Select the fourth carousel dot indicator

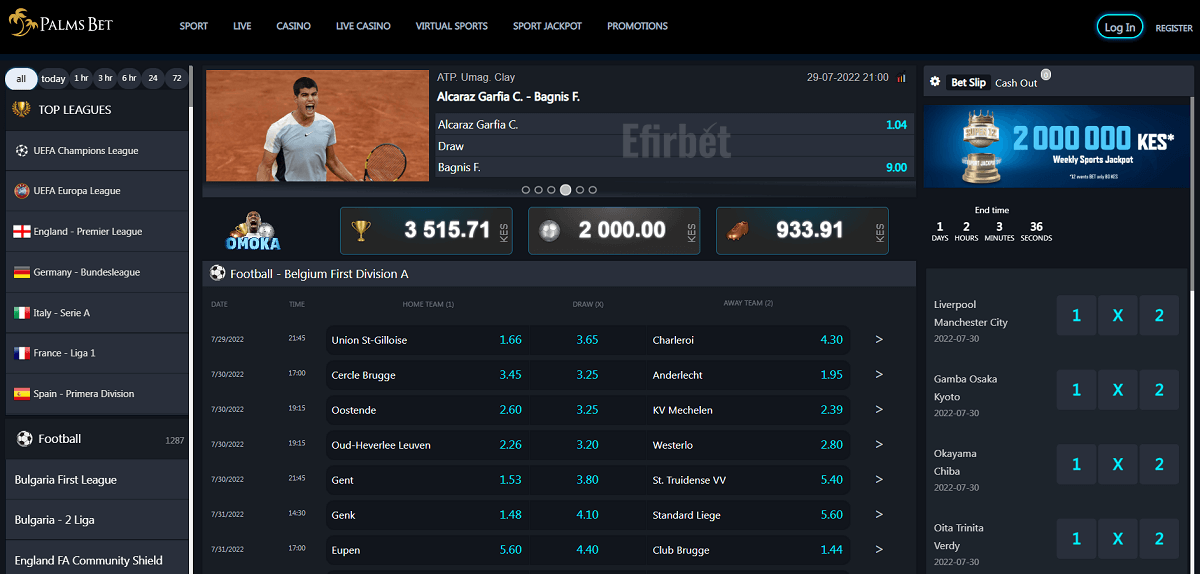[x=566, y=189]
